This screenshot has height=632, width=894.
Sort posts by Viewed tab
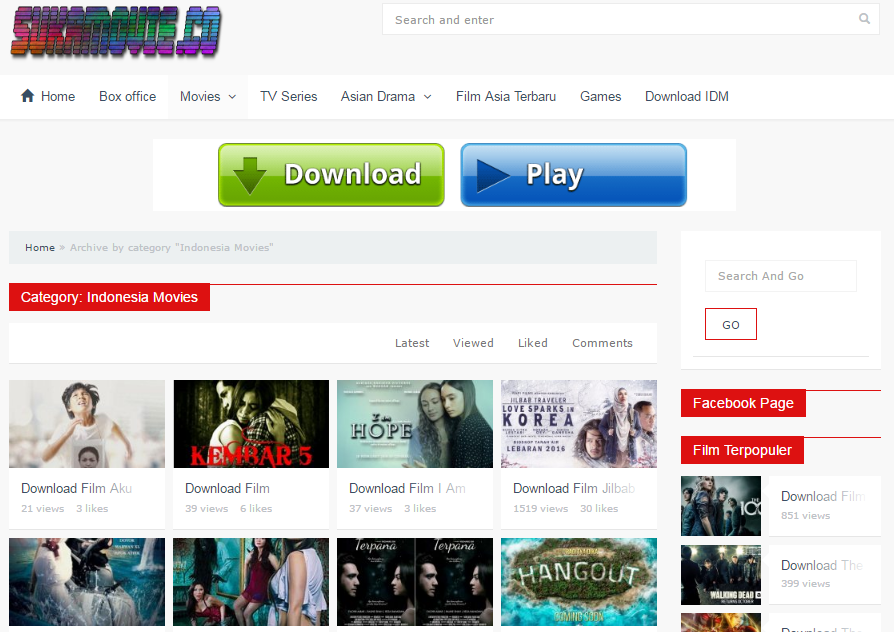(473, 343)
